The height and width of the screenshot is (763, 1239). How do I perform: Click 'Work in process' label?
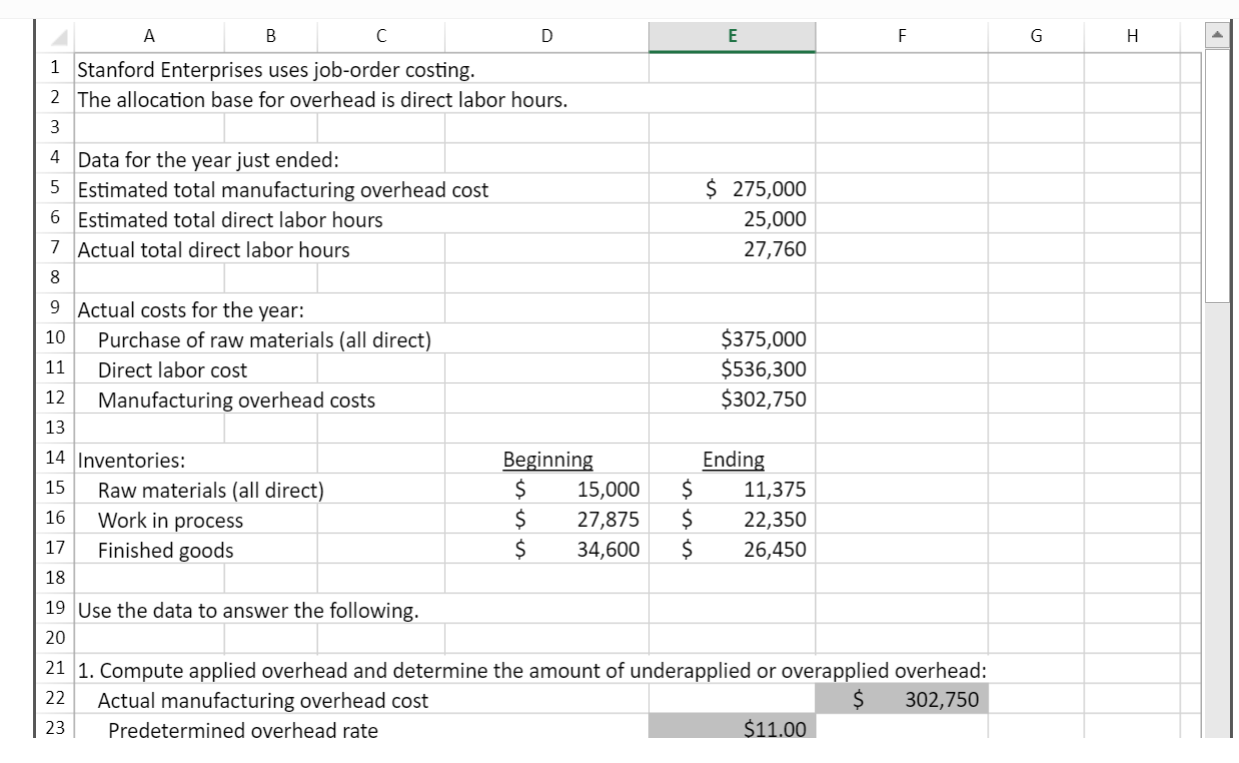170,520
